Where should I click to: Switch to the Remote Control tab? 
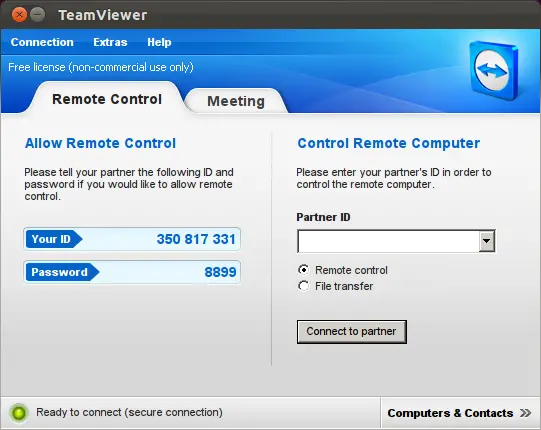click(x=107, y=99)
